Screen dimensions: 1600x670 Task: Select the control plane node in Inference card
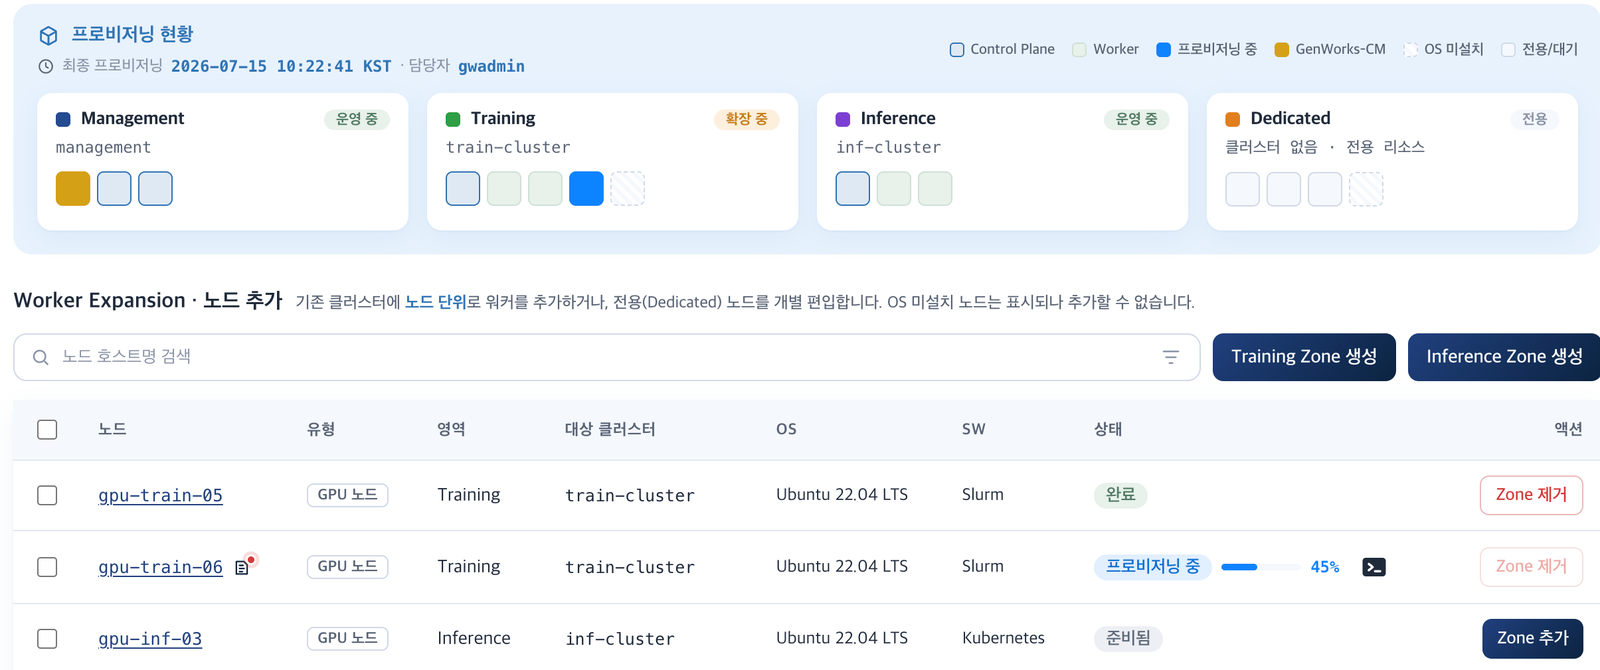pos(853,189)
